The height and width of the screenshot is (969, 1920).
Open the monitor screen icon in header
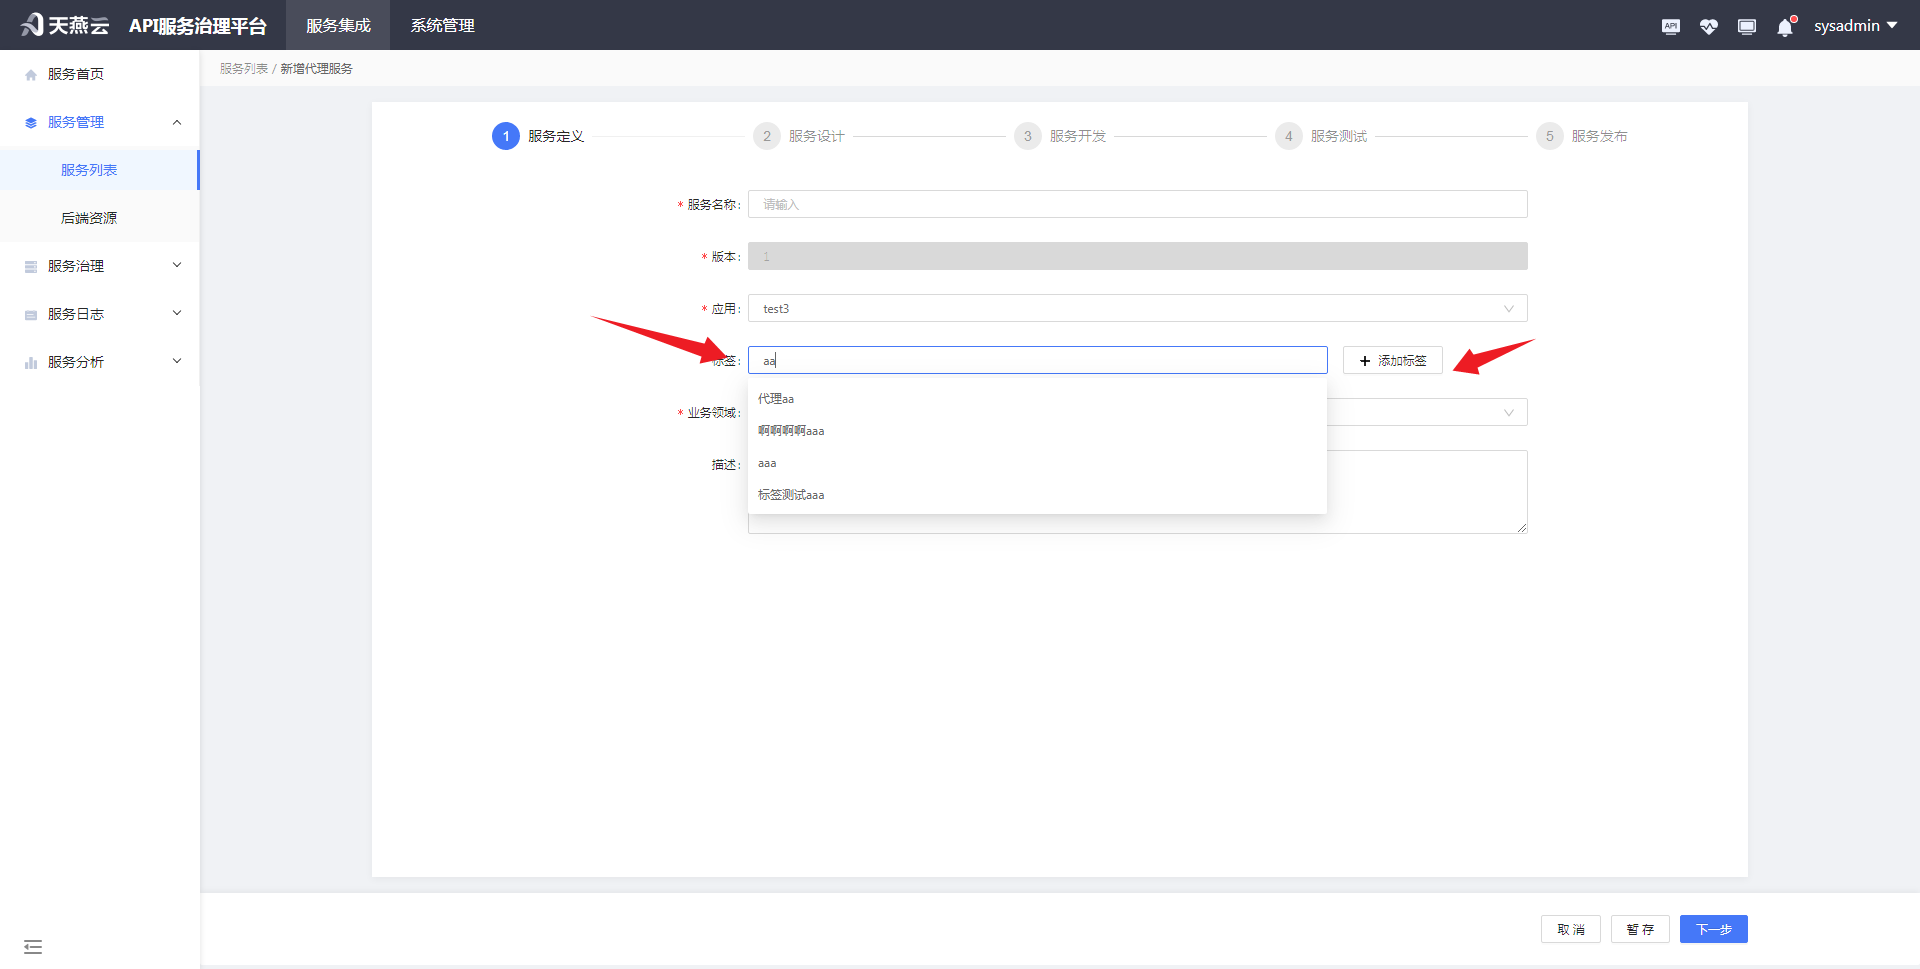click(1747, 26)
